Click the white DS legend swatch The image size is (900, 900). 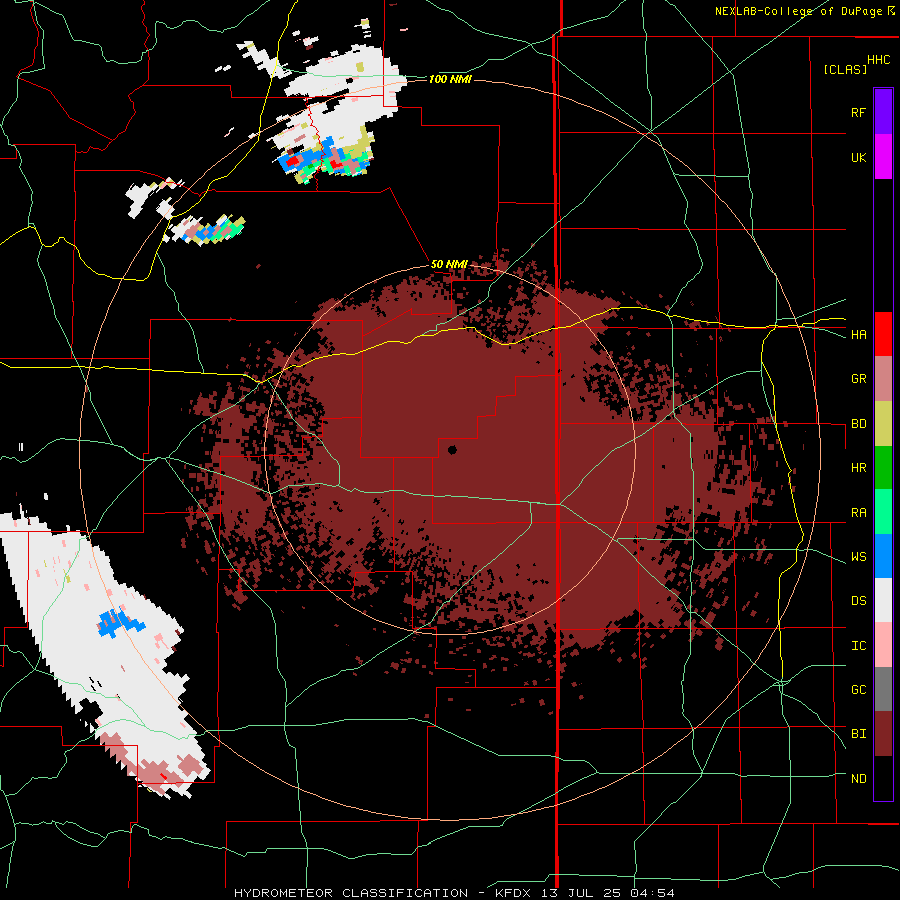[883, 600]
